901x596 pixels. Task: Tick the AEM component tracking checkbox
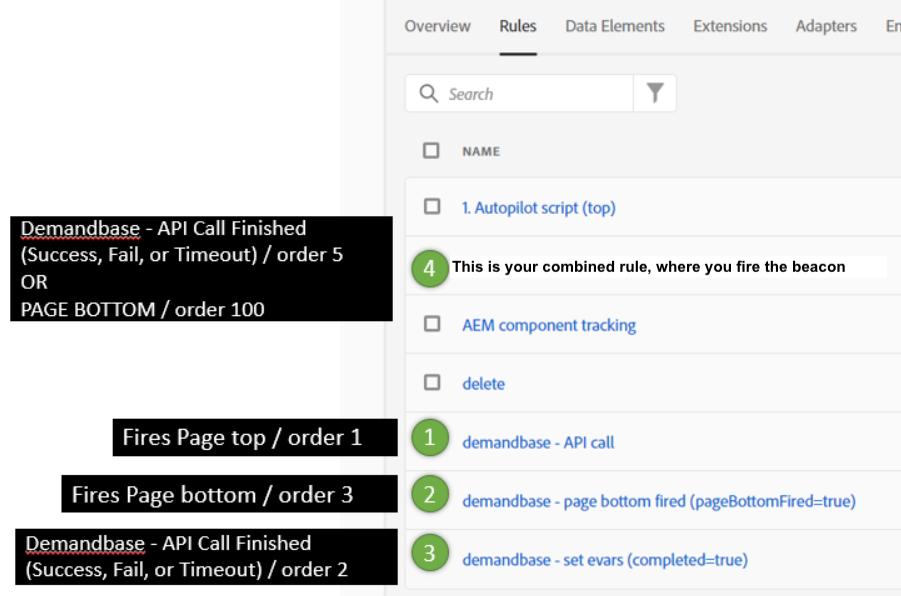432,324
